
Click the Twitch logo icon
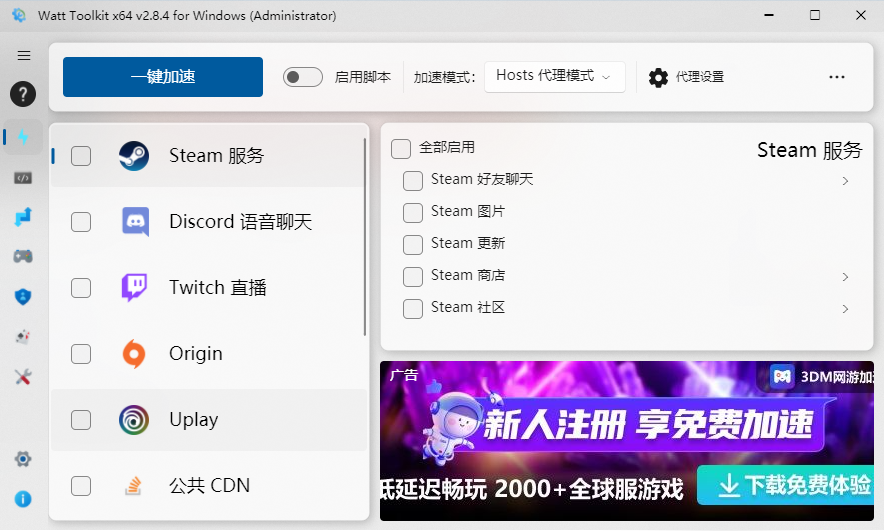[135, 287]
